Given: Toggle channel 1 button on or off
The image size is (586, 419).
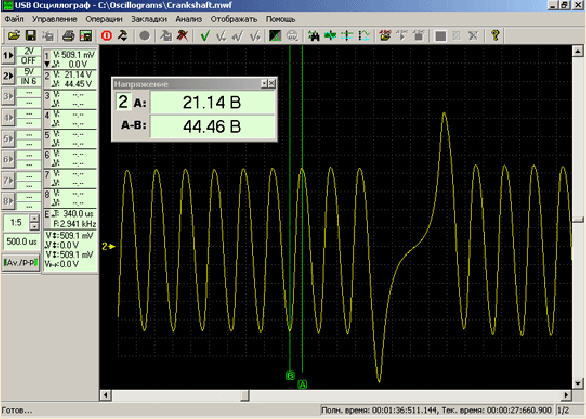Looking at the screenshot, I should pos(8,56).
